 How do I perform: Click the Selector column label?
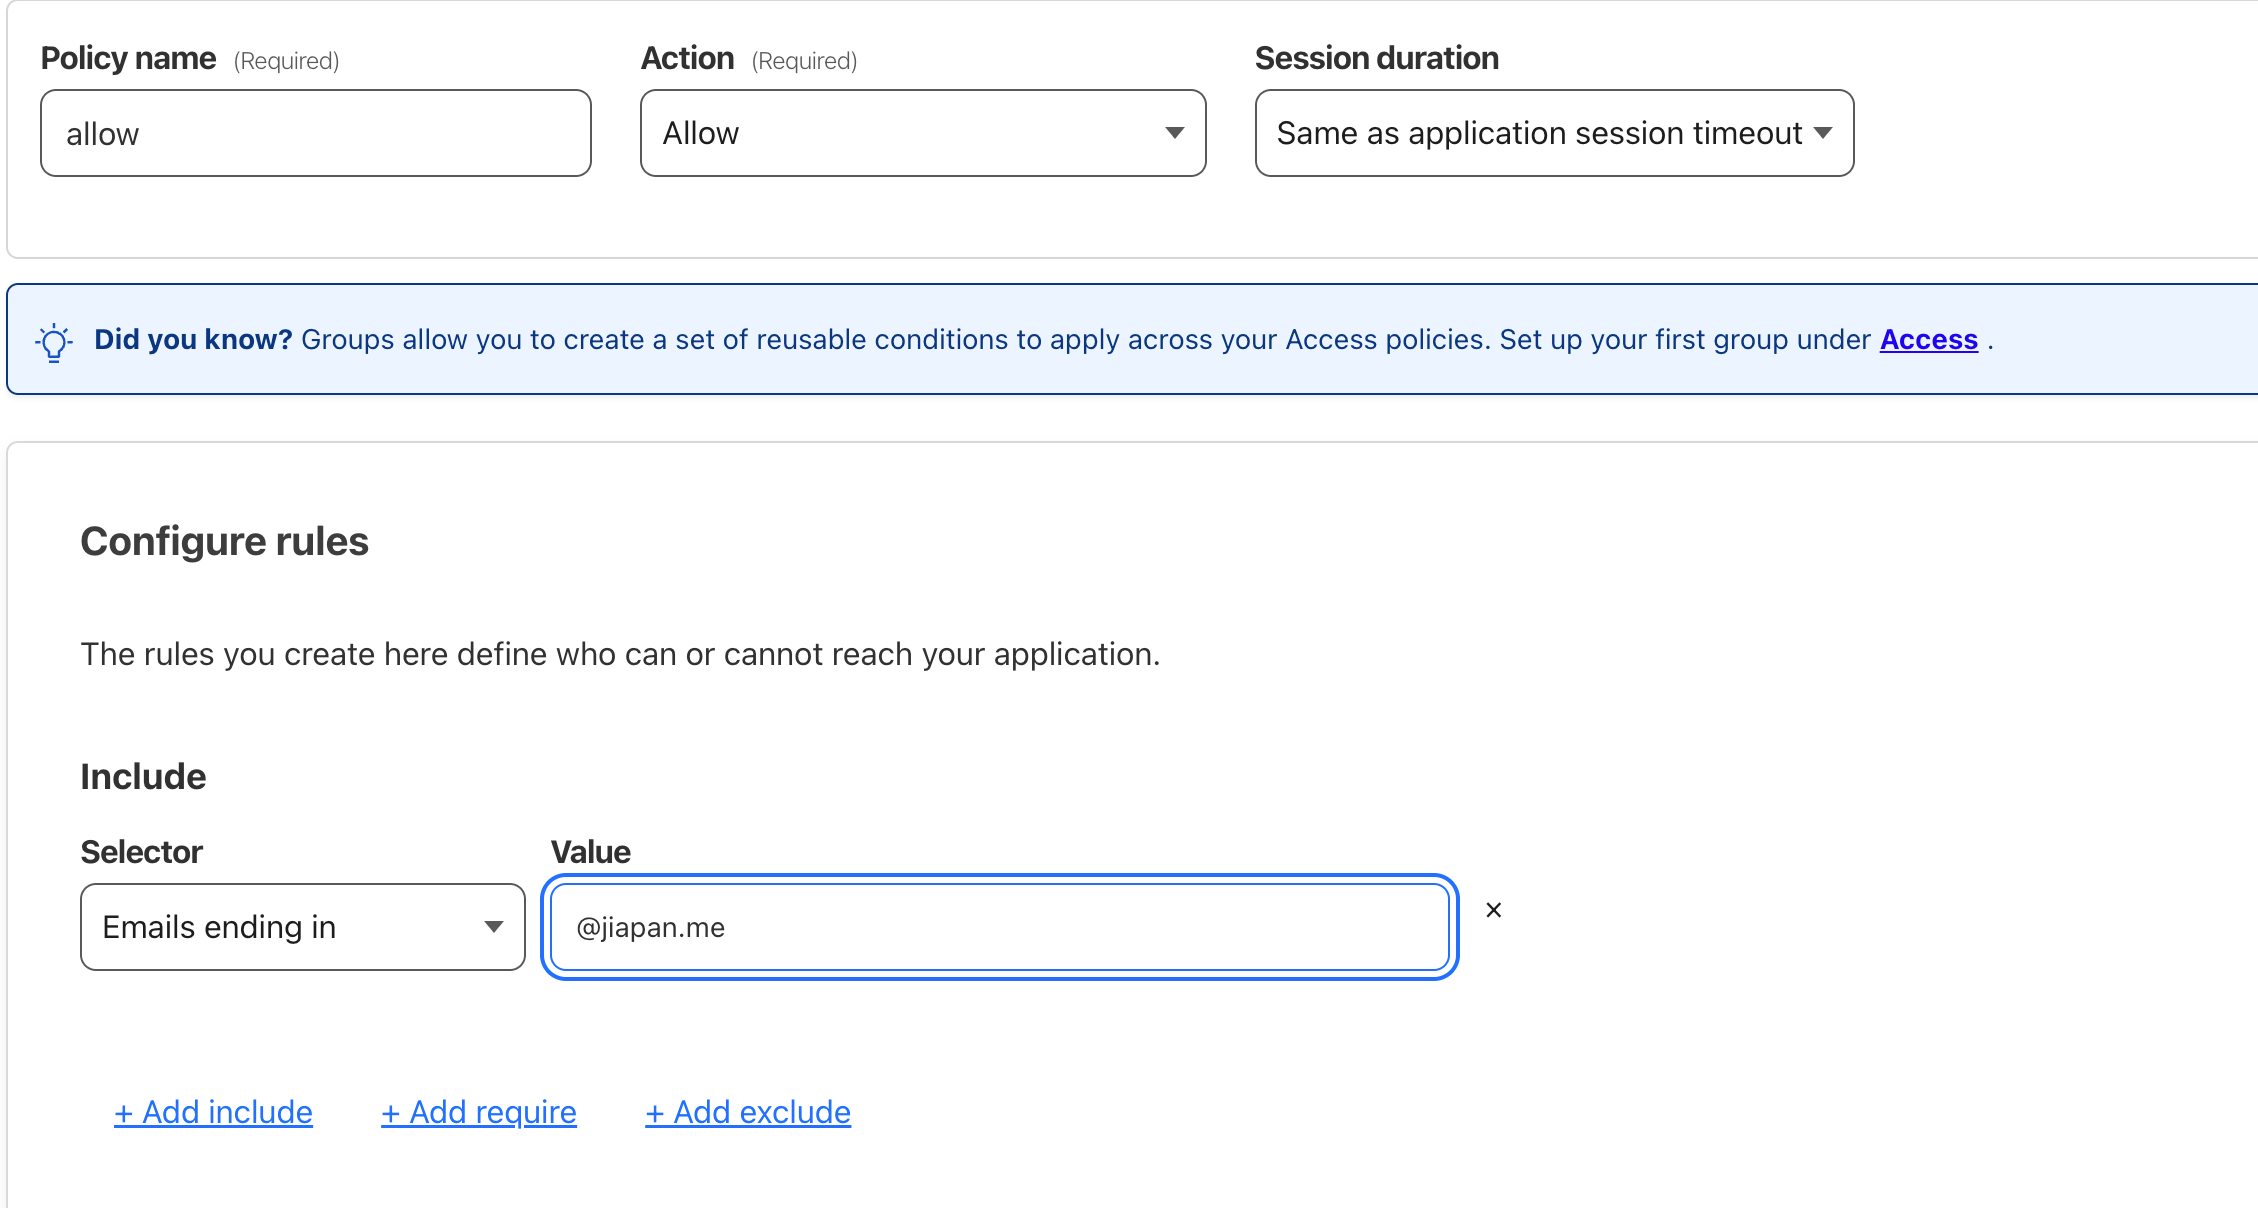[x=141, y=852]
